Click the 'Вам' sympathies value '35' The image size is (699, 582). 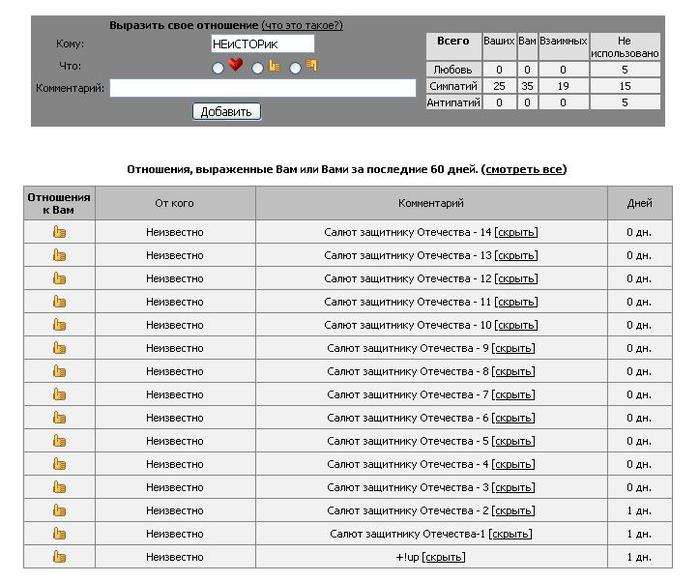click(x=527, y=86)
